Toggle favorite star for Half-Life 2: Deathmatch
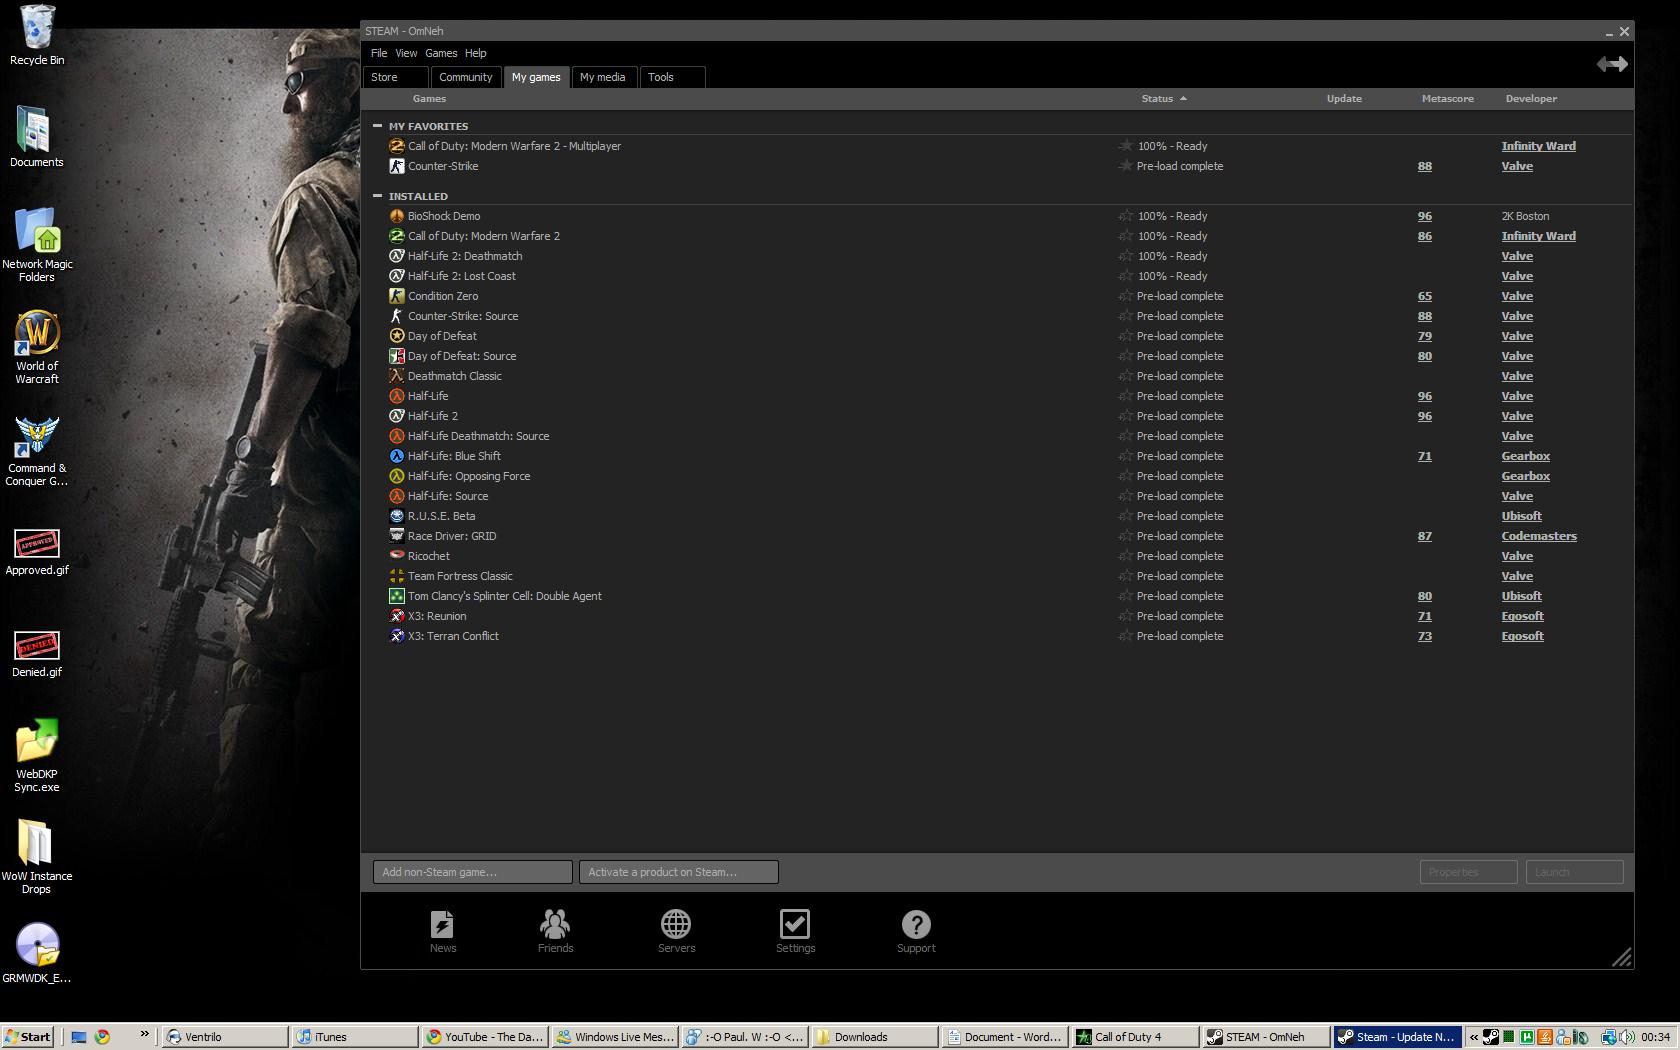 click(x=1125, y=256)
